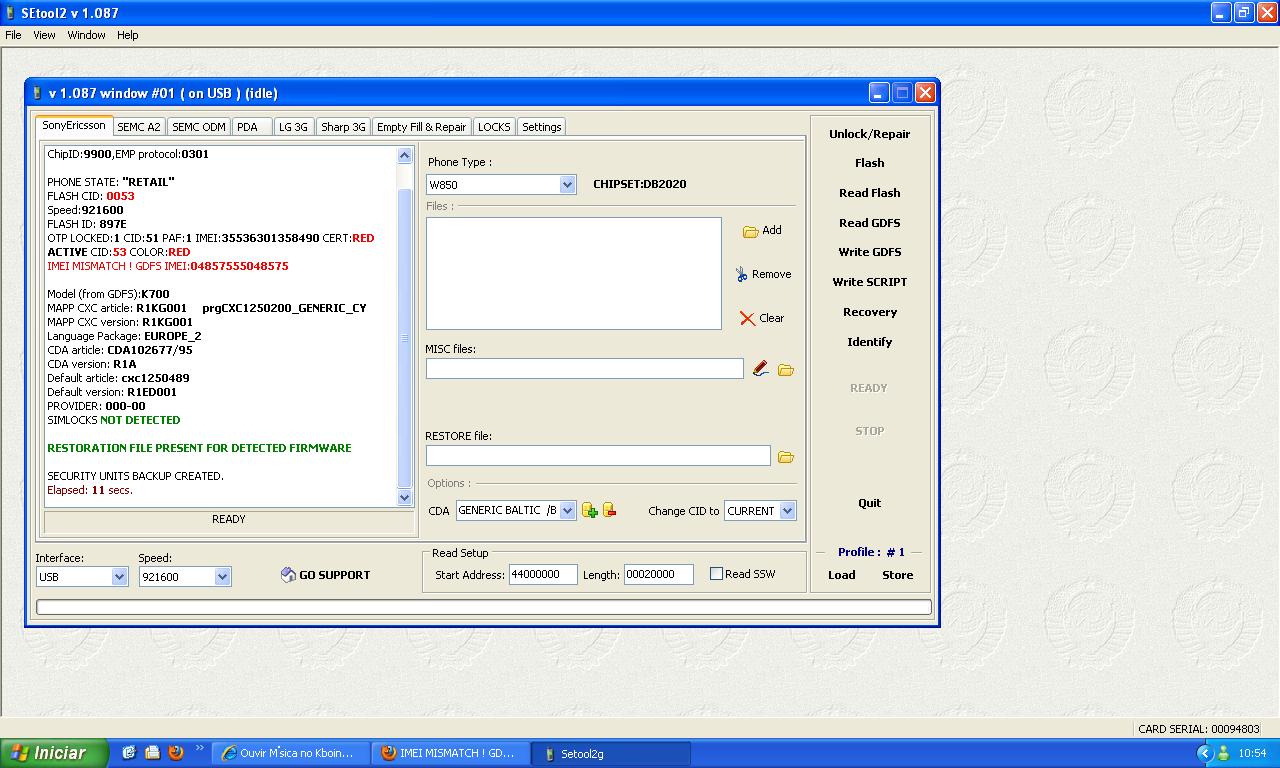Screen dimensions: 1280x768
Task: Store the current profile
Action: pyautogui.click(x=897, y=575)
